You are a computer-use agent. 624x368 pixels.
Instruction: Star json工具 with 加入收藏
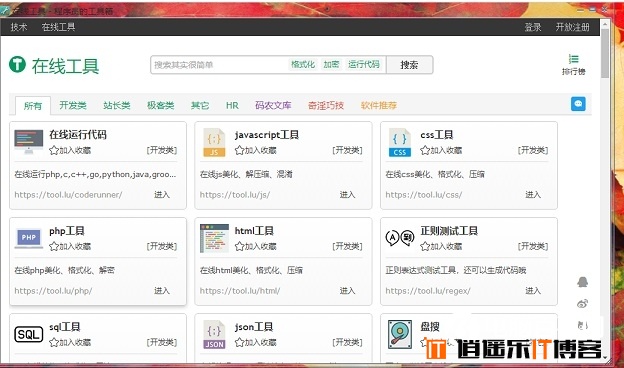pyautogui.click(x=255, y=343)
